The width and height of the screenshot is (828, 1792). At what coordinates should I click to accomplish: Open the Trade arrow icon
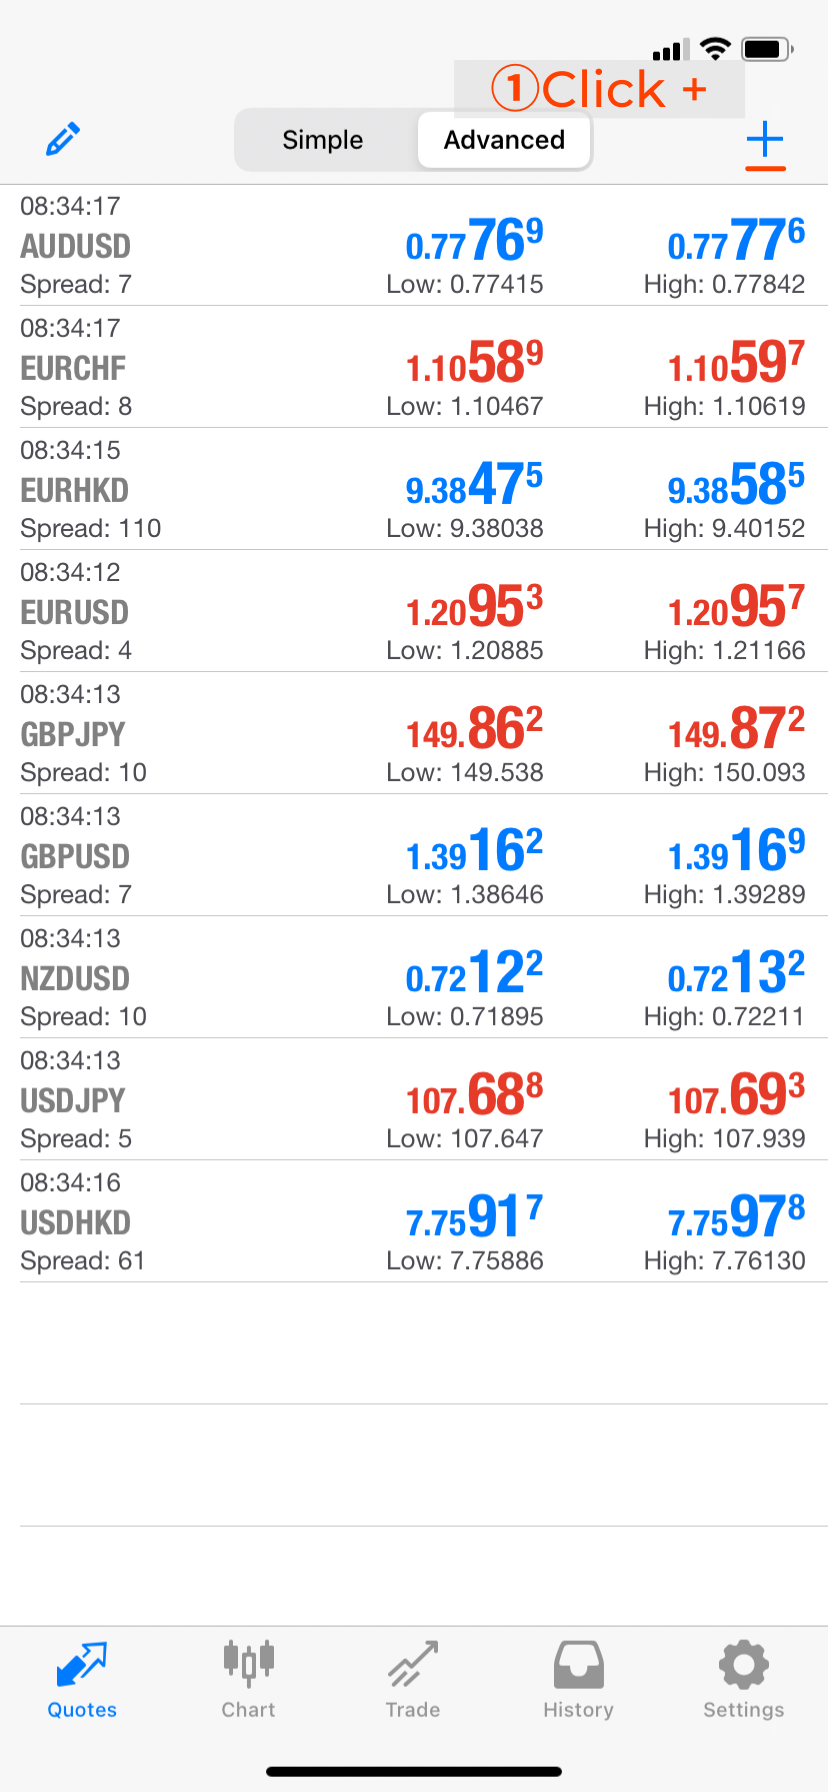click(413, 1664)
